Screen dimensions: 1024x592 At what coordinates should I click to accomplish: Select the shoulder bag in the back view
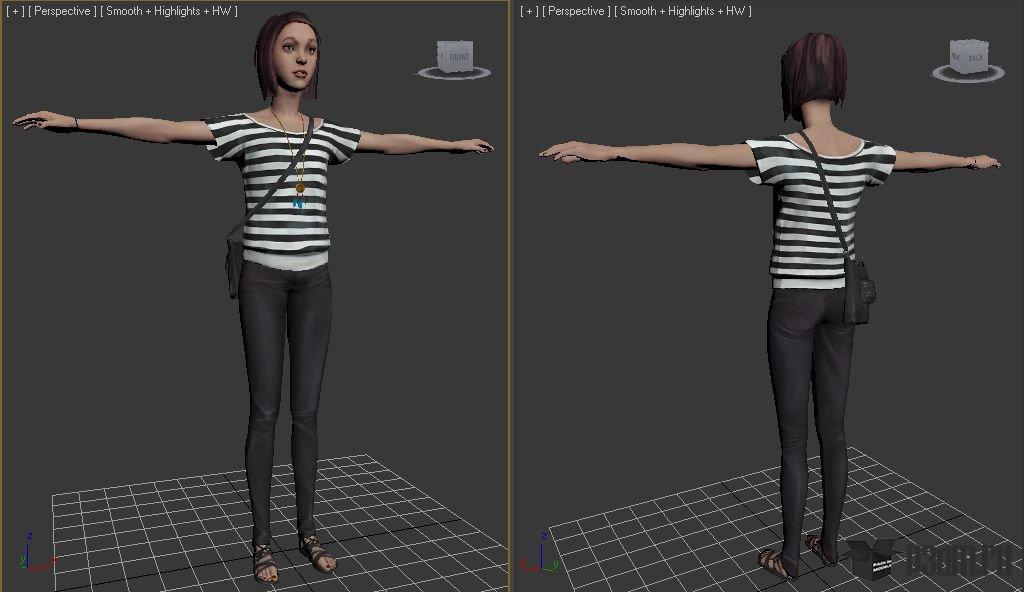pos(858,292)
